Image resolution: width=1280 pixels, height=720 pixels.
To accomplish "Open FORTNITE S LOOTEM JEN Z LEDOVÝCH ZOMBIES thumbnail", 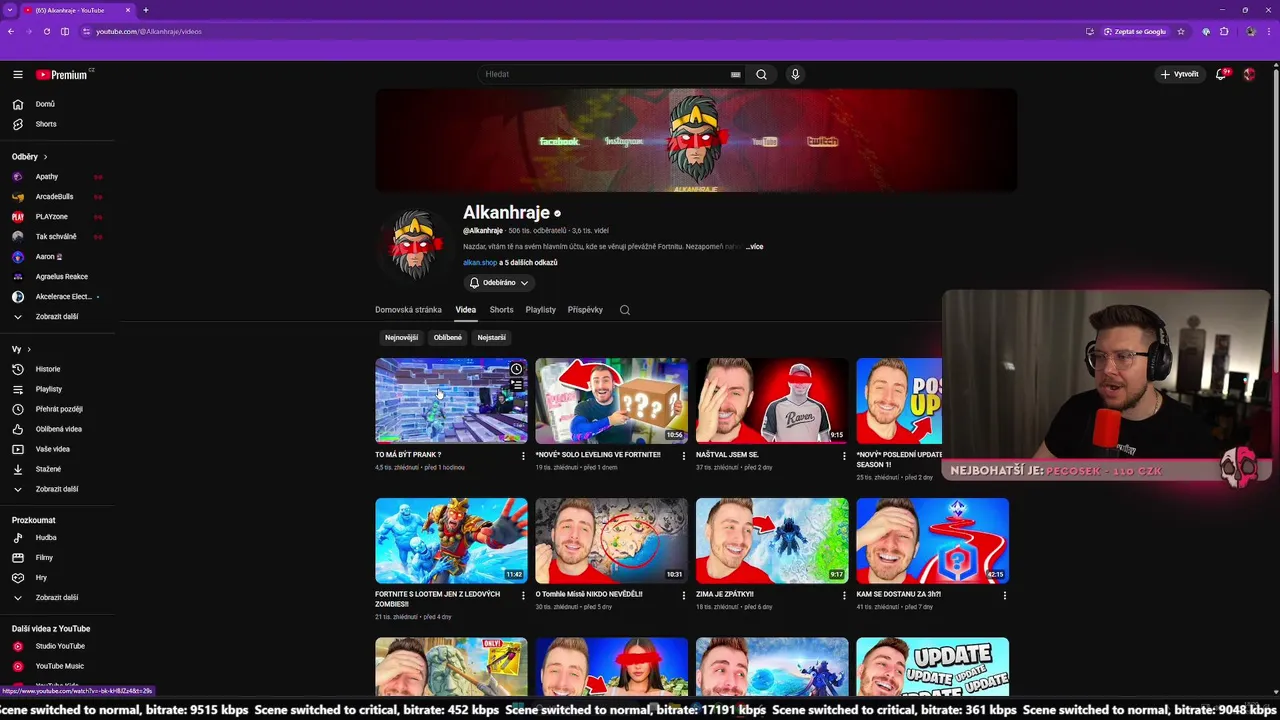I will click(x=451, y=540).
